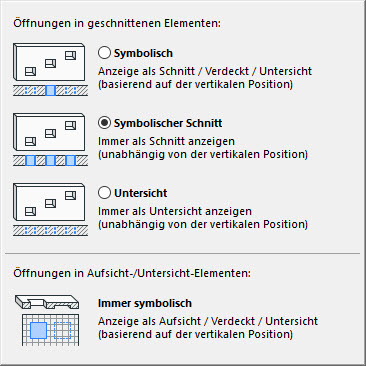Click 'Immer als Untersicht anzeigen' description
This screenshot has width=366, height=366.
(x=175, y=211)
